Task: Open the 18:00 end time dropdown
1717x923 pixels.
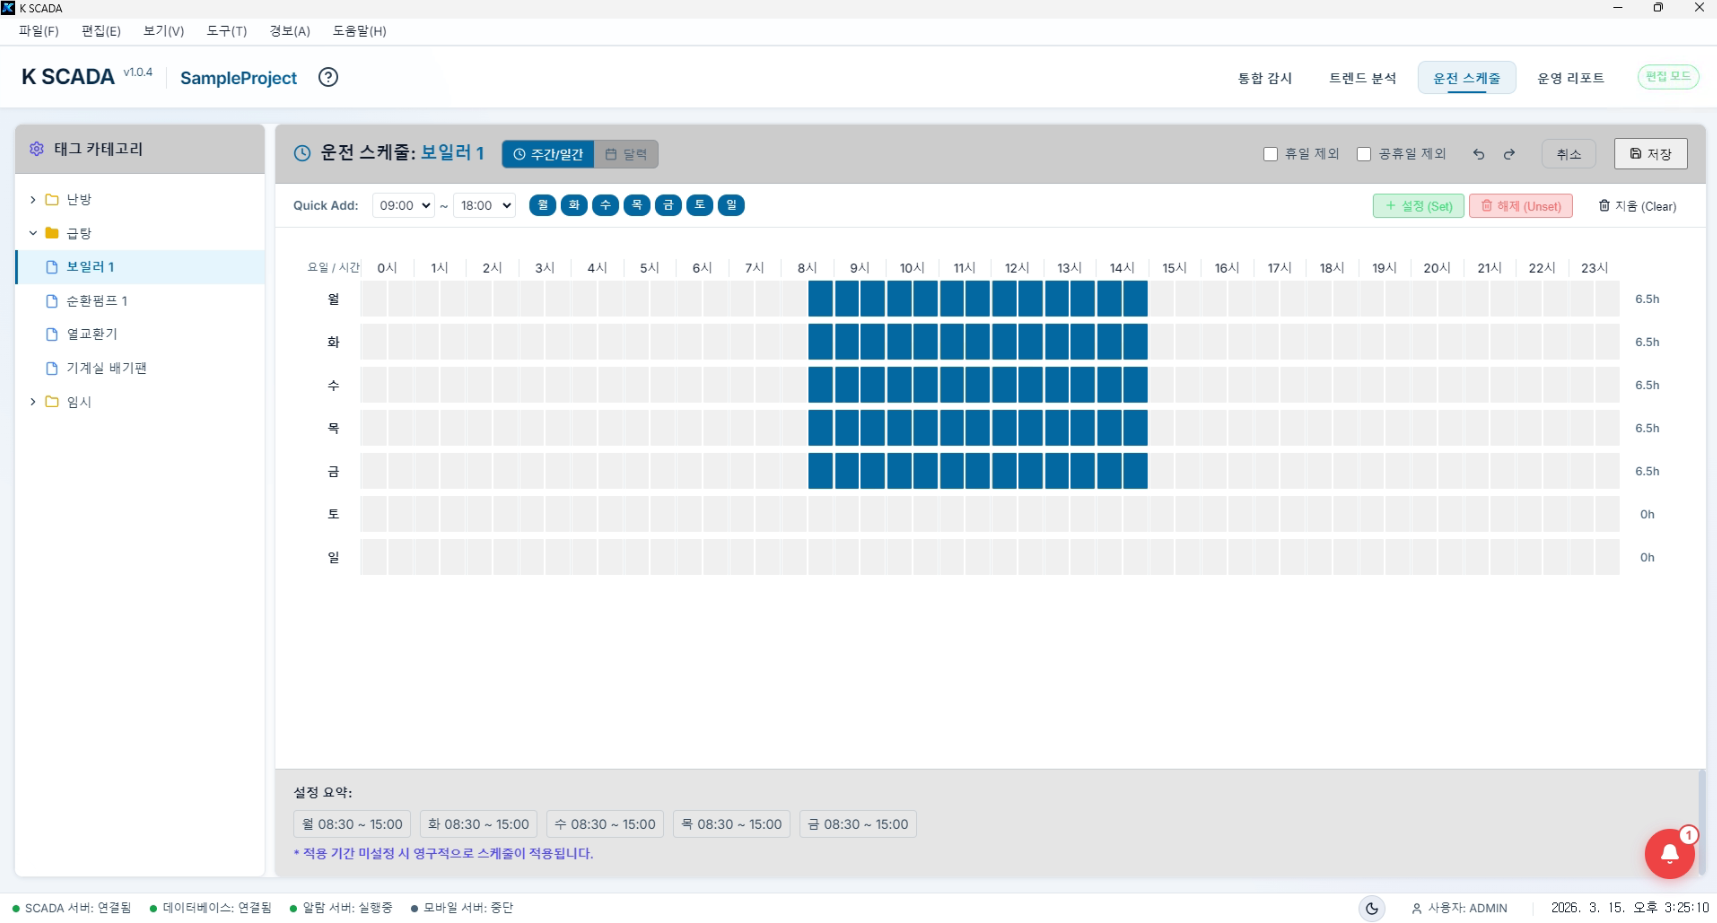Action: click(x=485, y=205)
